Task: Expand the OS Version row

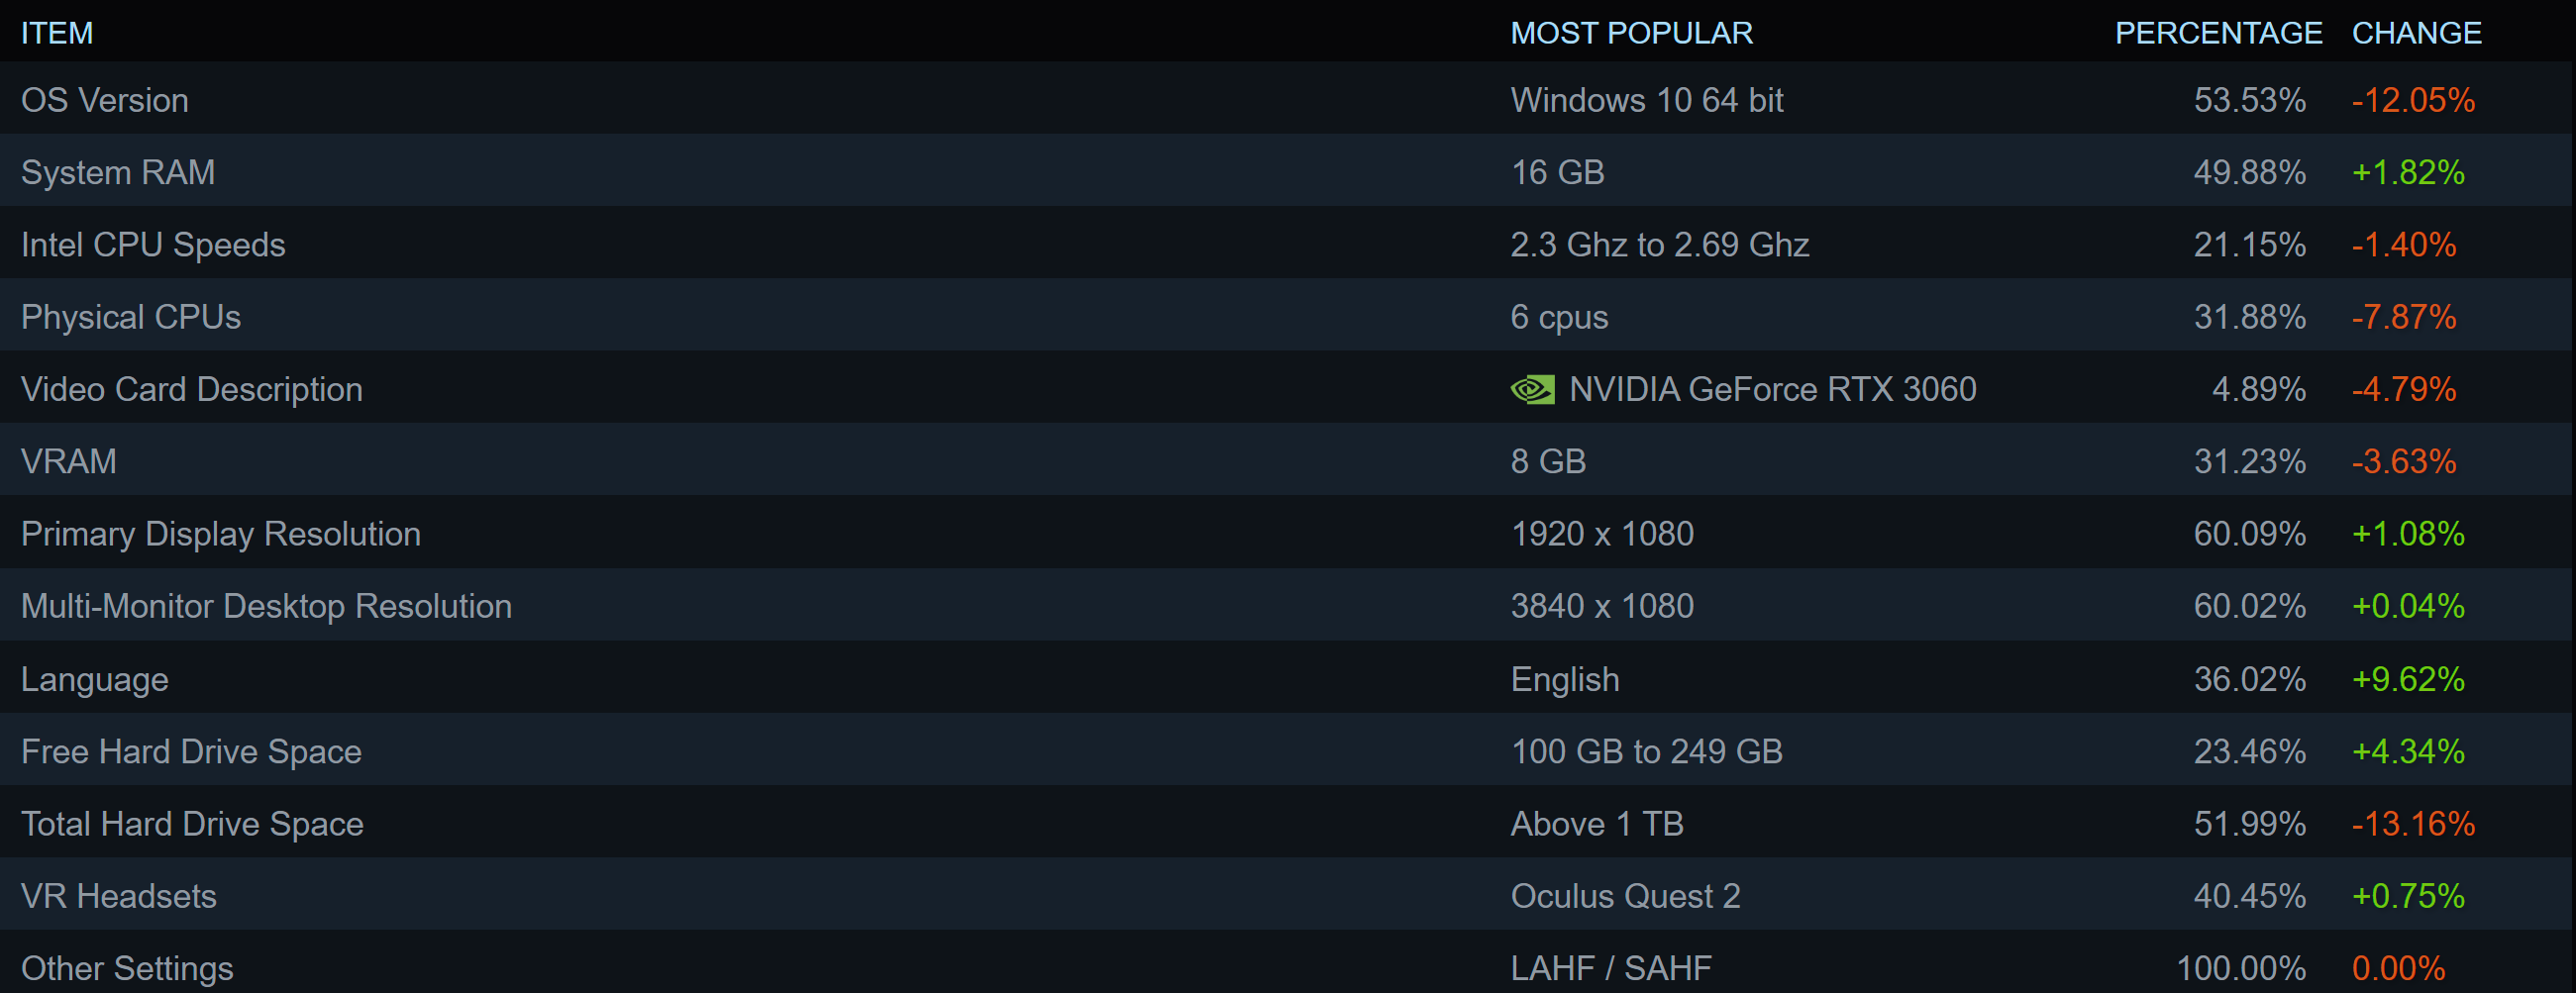Action: [105, 100]
